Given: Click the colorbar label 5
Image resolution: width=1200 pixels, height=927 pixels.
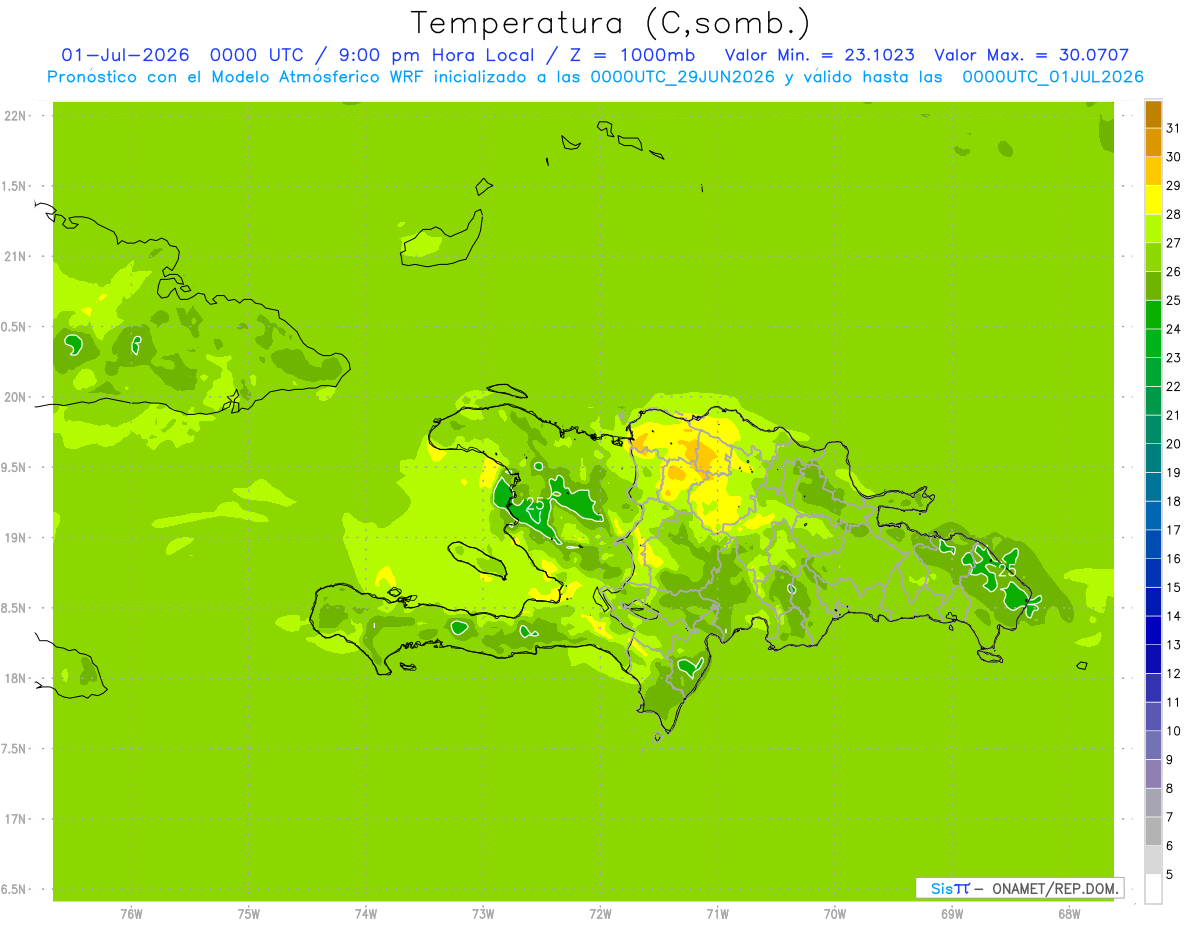Looking at the screenshot, I should [x=1170, y=874].
